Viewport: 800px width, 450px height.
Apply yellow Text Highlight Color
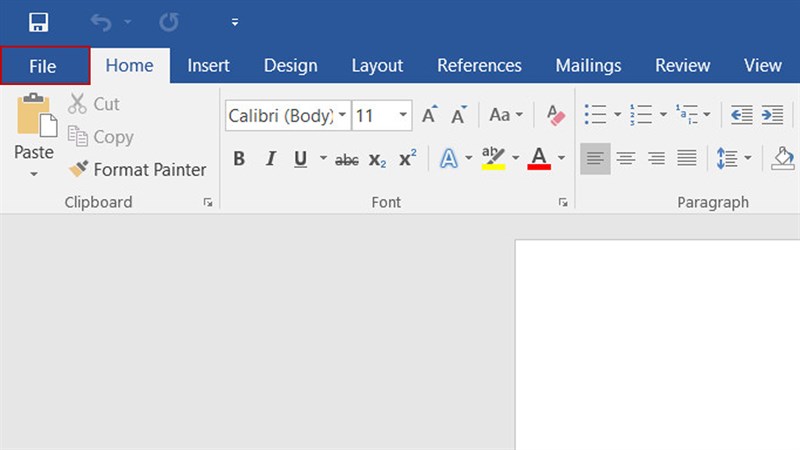[493, 158]
